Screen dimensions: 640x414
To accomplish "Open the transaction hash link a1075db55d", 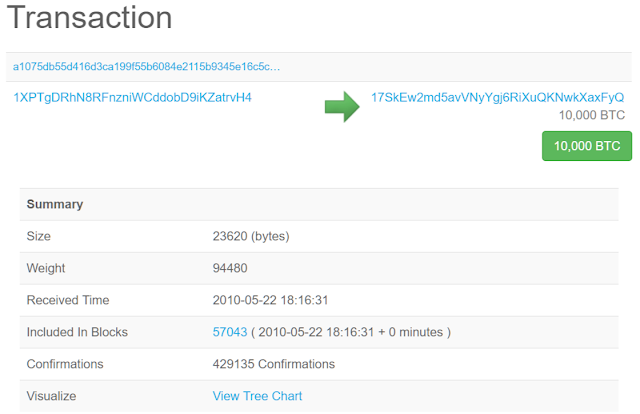I will (146, 66).
